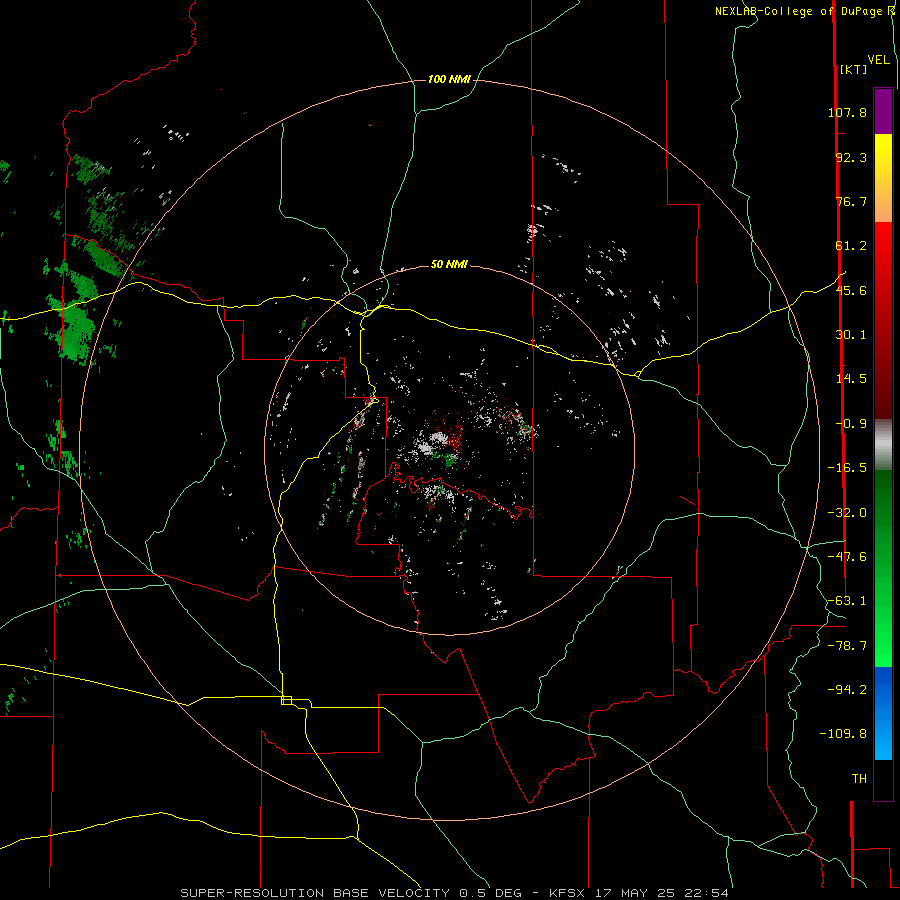Click the [KT] units label
This screenshot has width=900, height=900.
[x=853, y=69]
